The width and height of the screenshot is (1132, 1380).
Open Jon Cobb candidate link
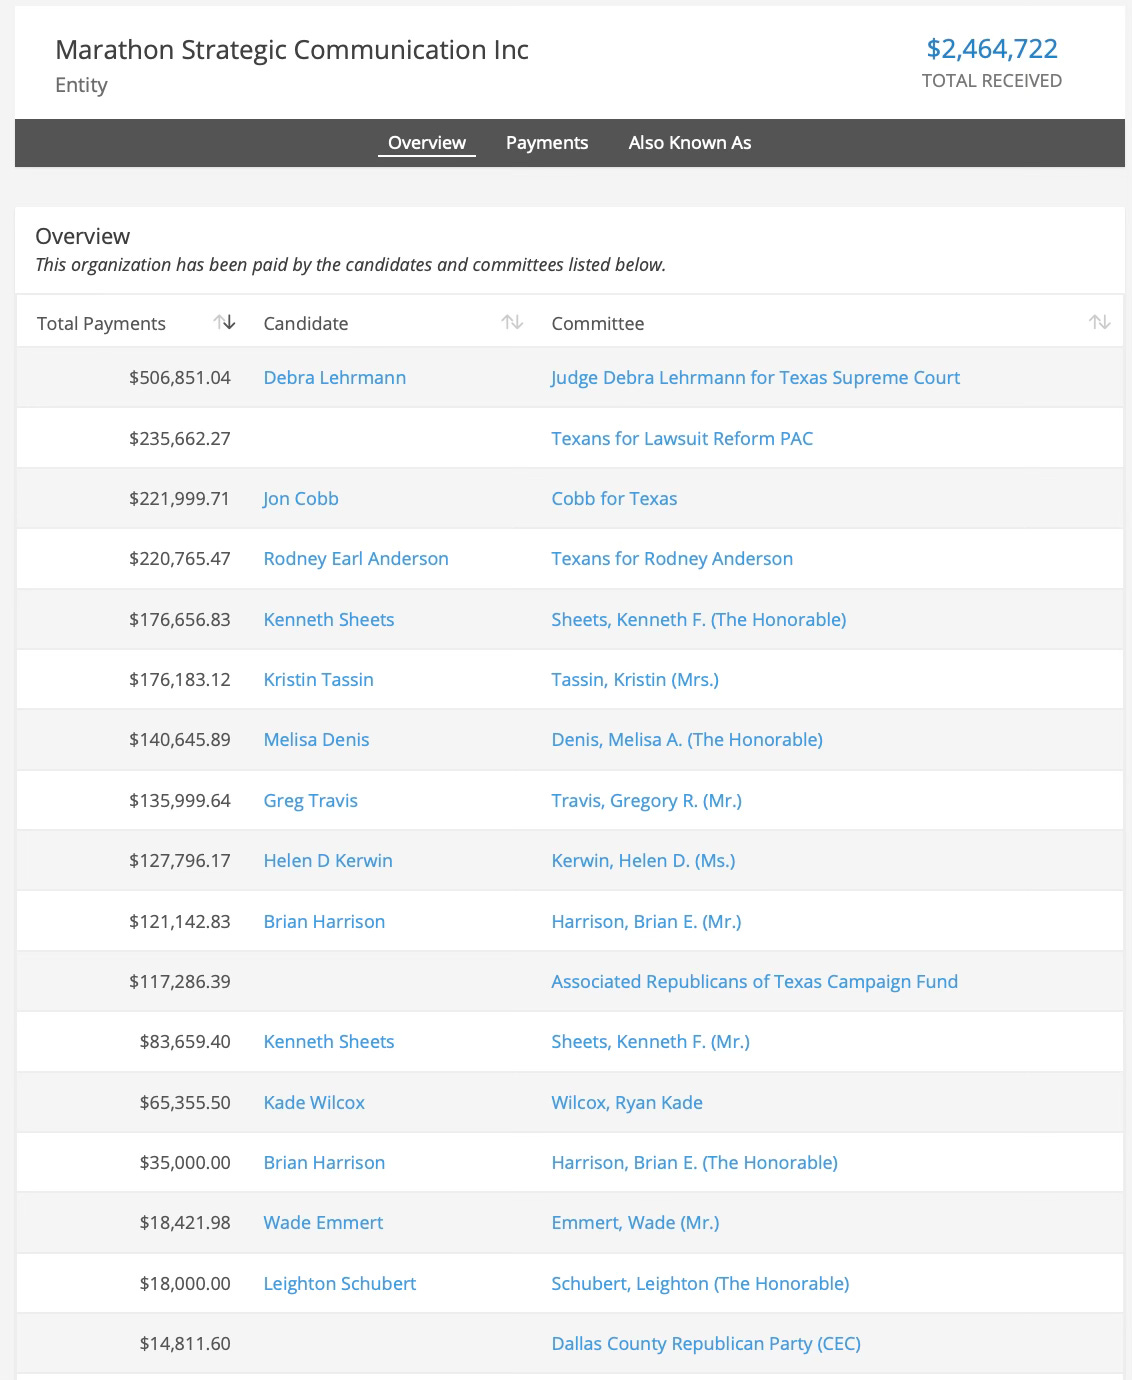click(301, 498)
